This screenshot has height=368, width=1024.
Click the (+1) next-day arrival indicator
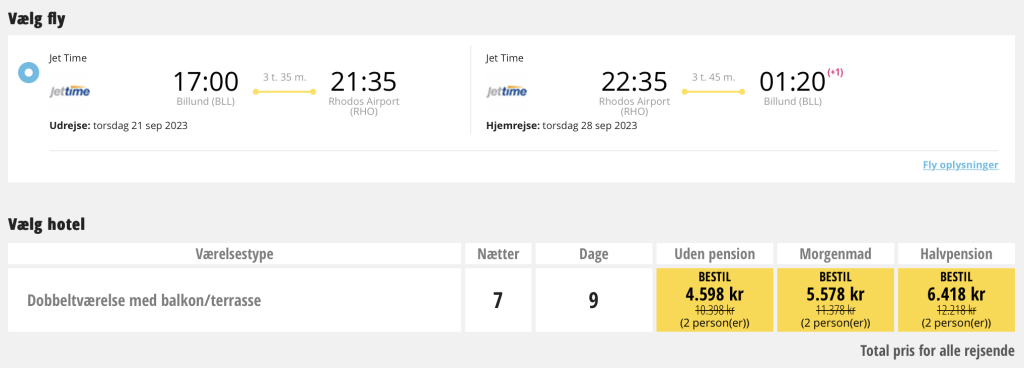(835, 73)
